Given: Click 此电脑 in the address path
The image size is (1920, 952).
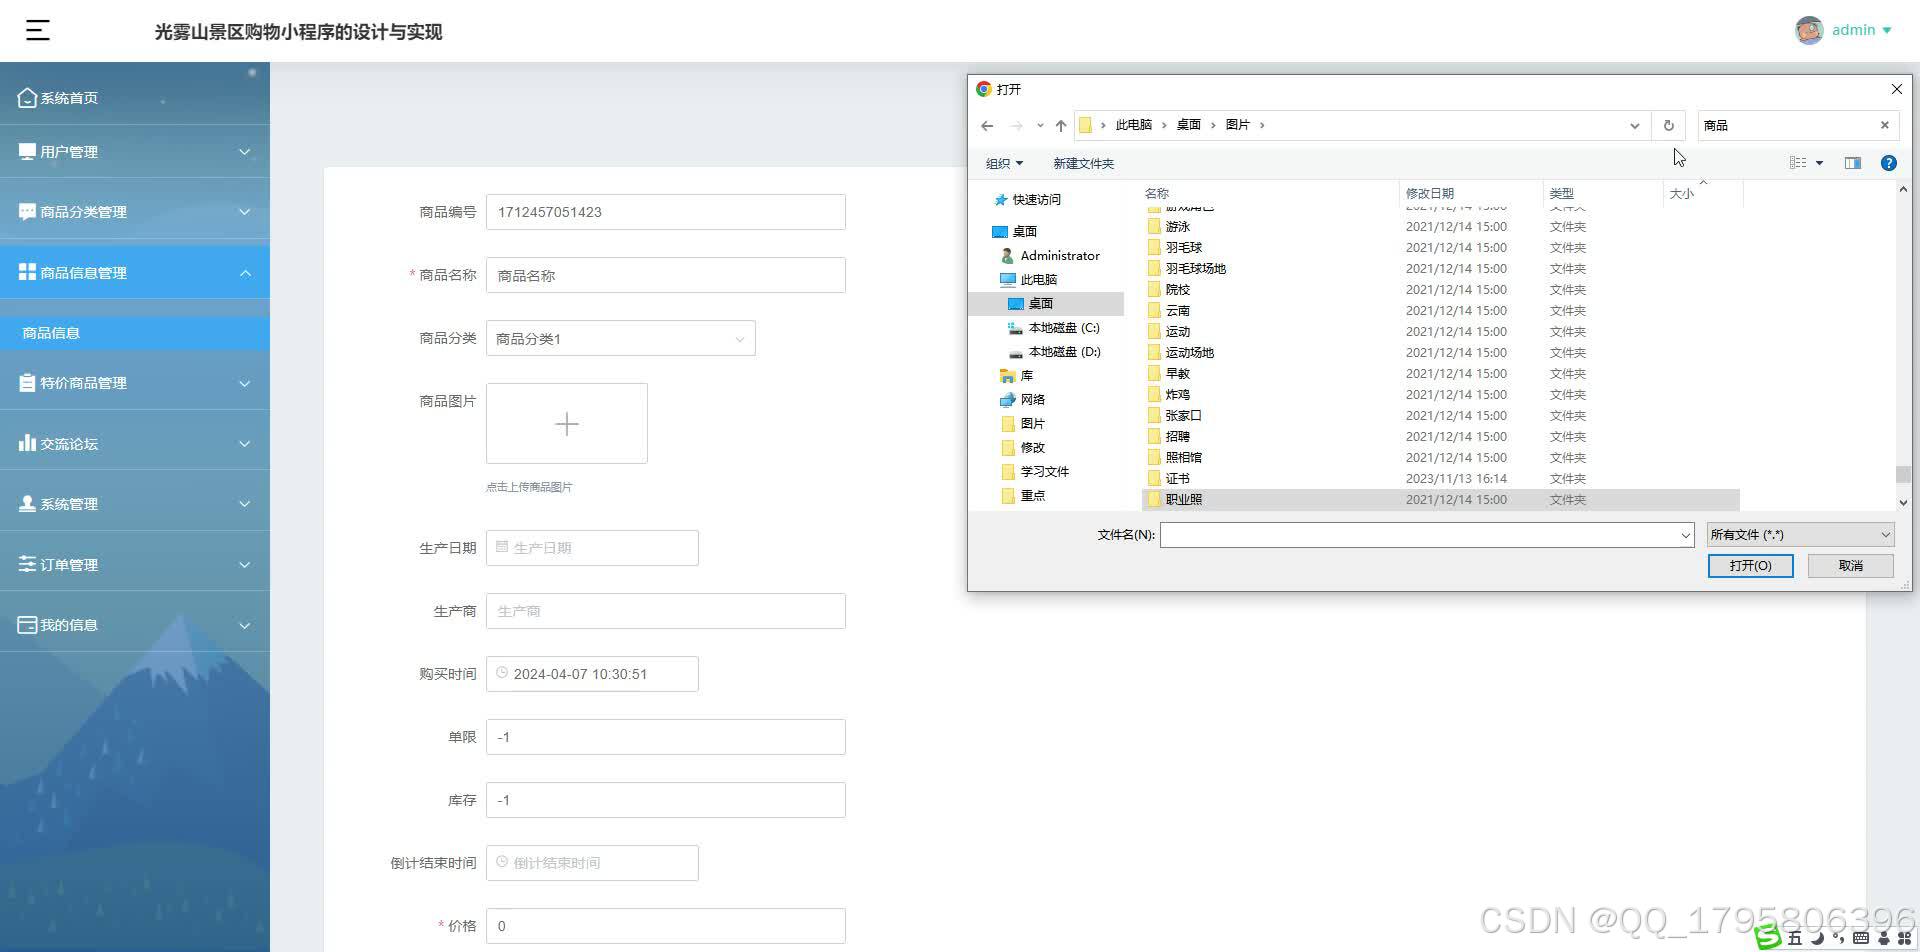Looking at the screenshot, I should (x=1134, y=125).
